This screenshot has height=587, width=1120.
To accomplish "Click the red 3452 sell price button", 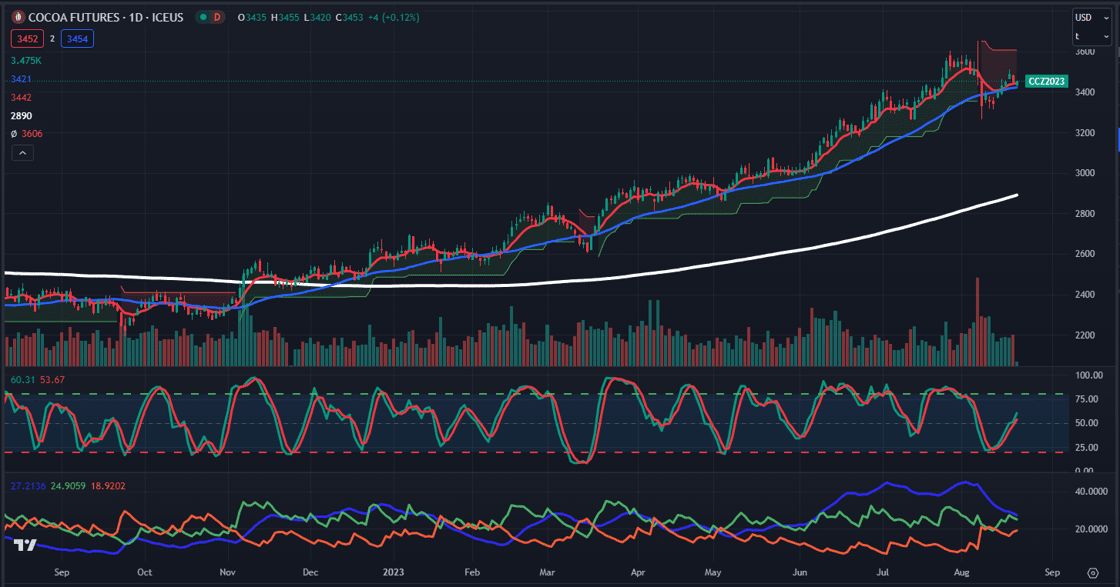I will (x=27, y=39).
